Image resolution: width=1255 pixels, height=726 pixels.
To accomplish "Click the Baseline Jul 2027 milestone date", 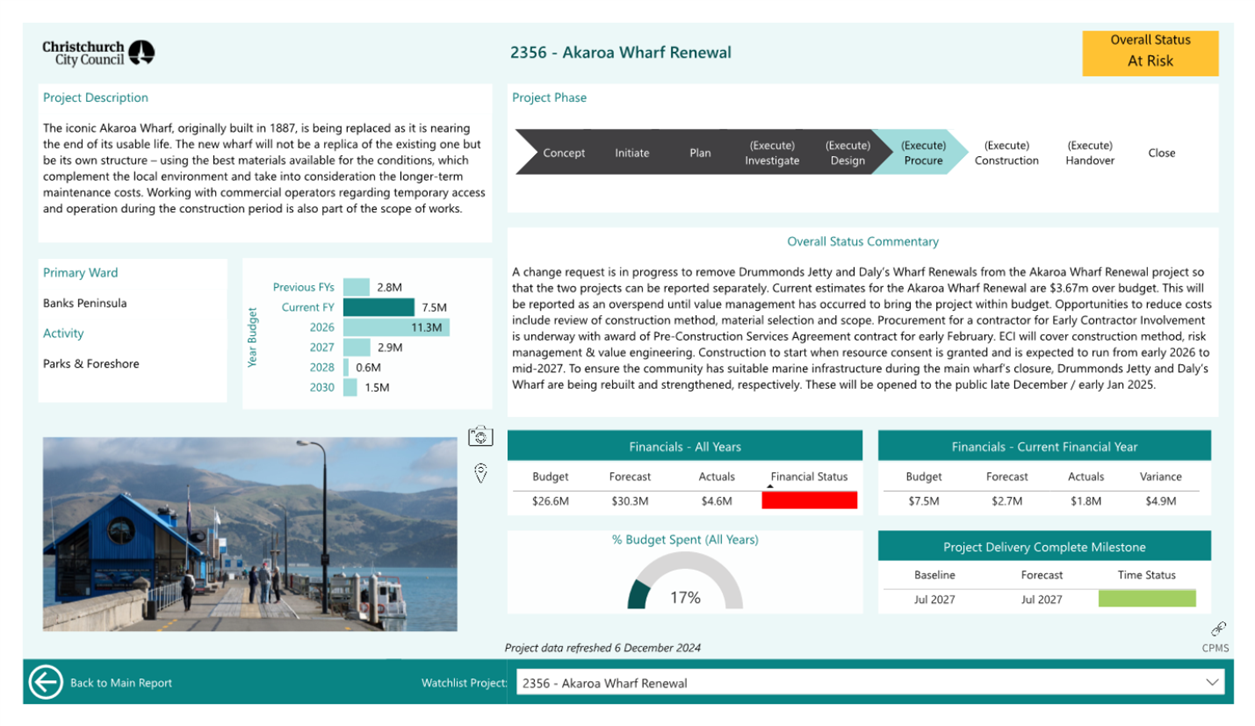I will pos(934,599).
